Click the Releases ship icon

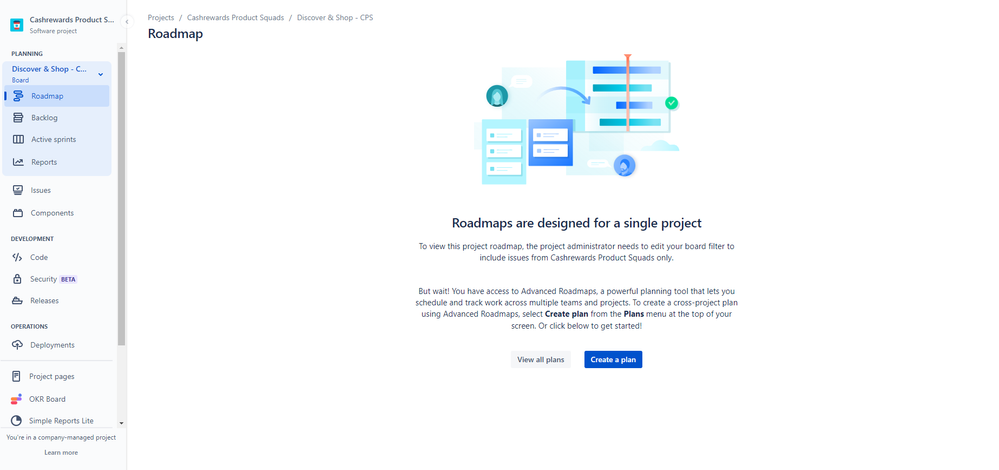(x=17, y=301)
